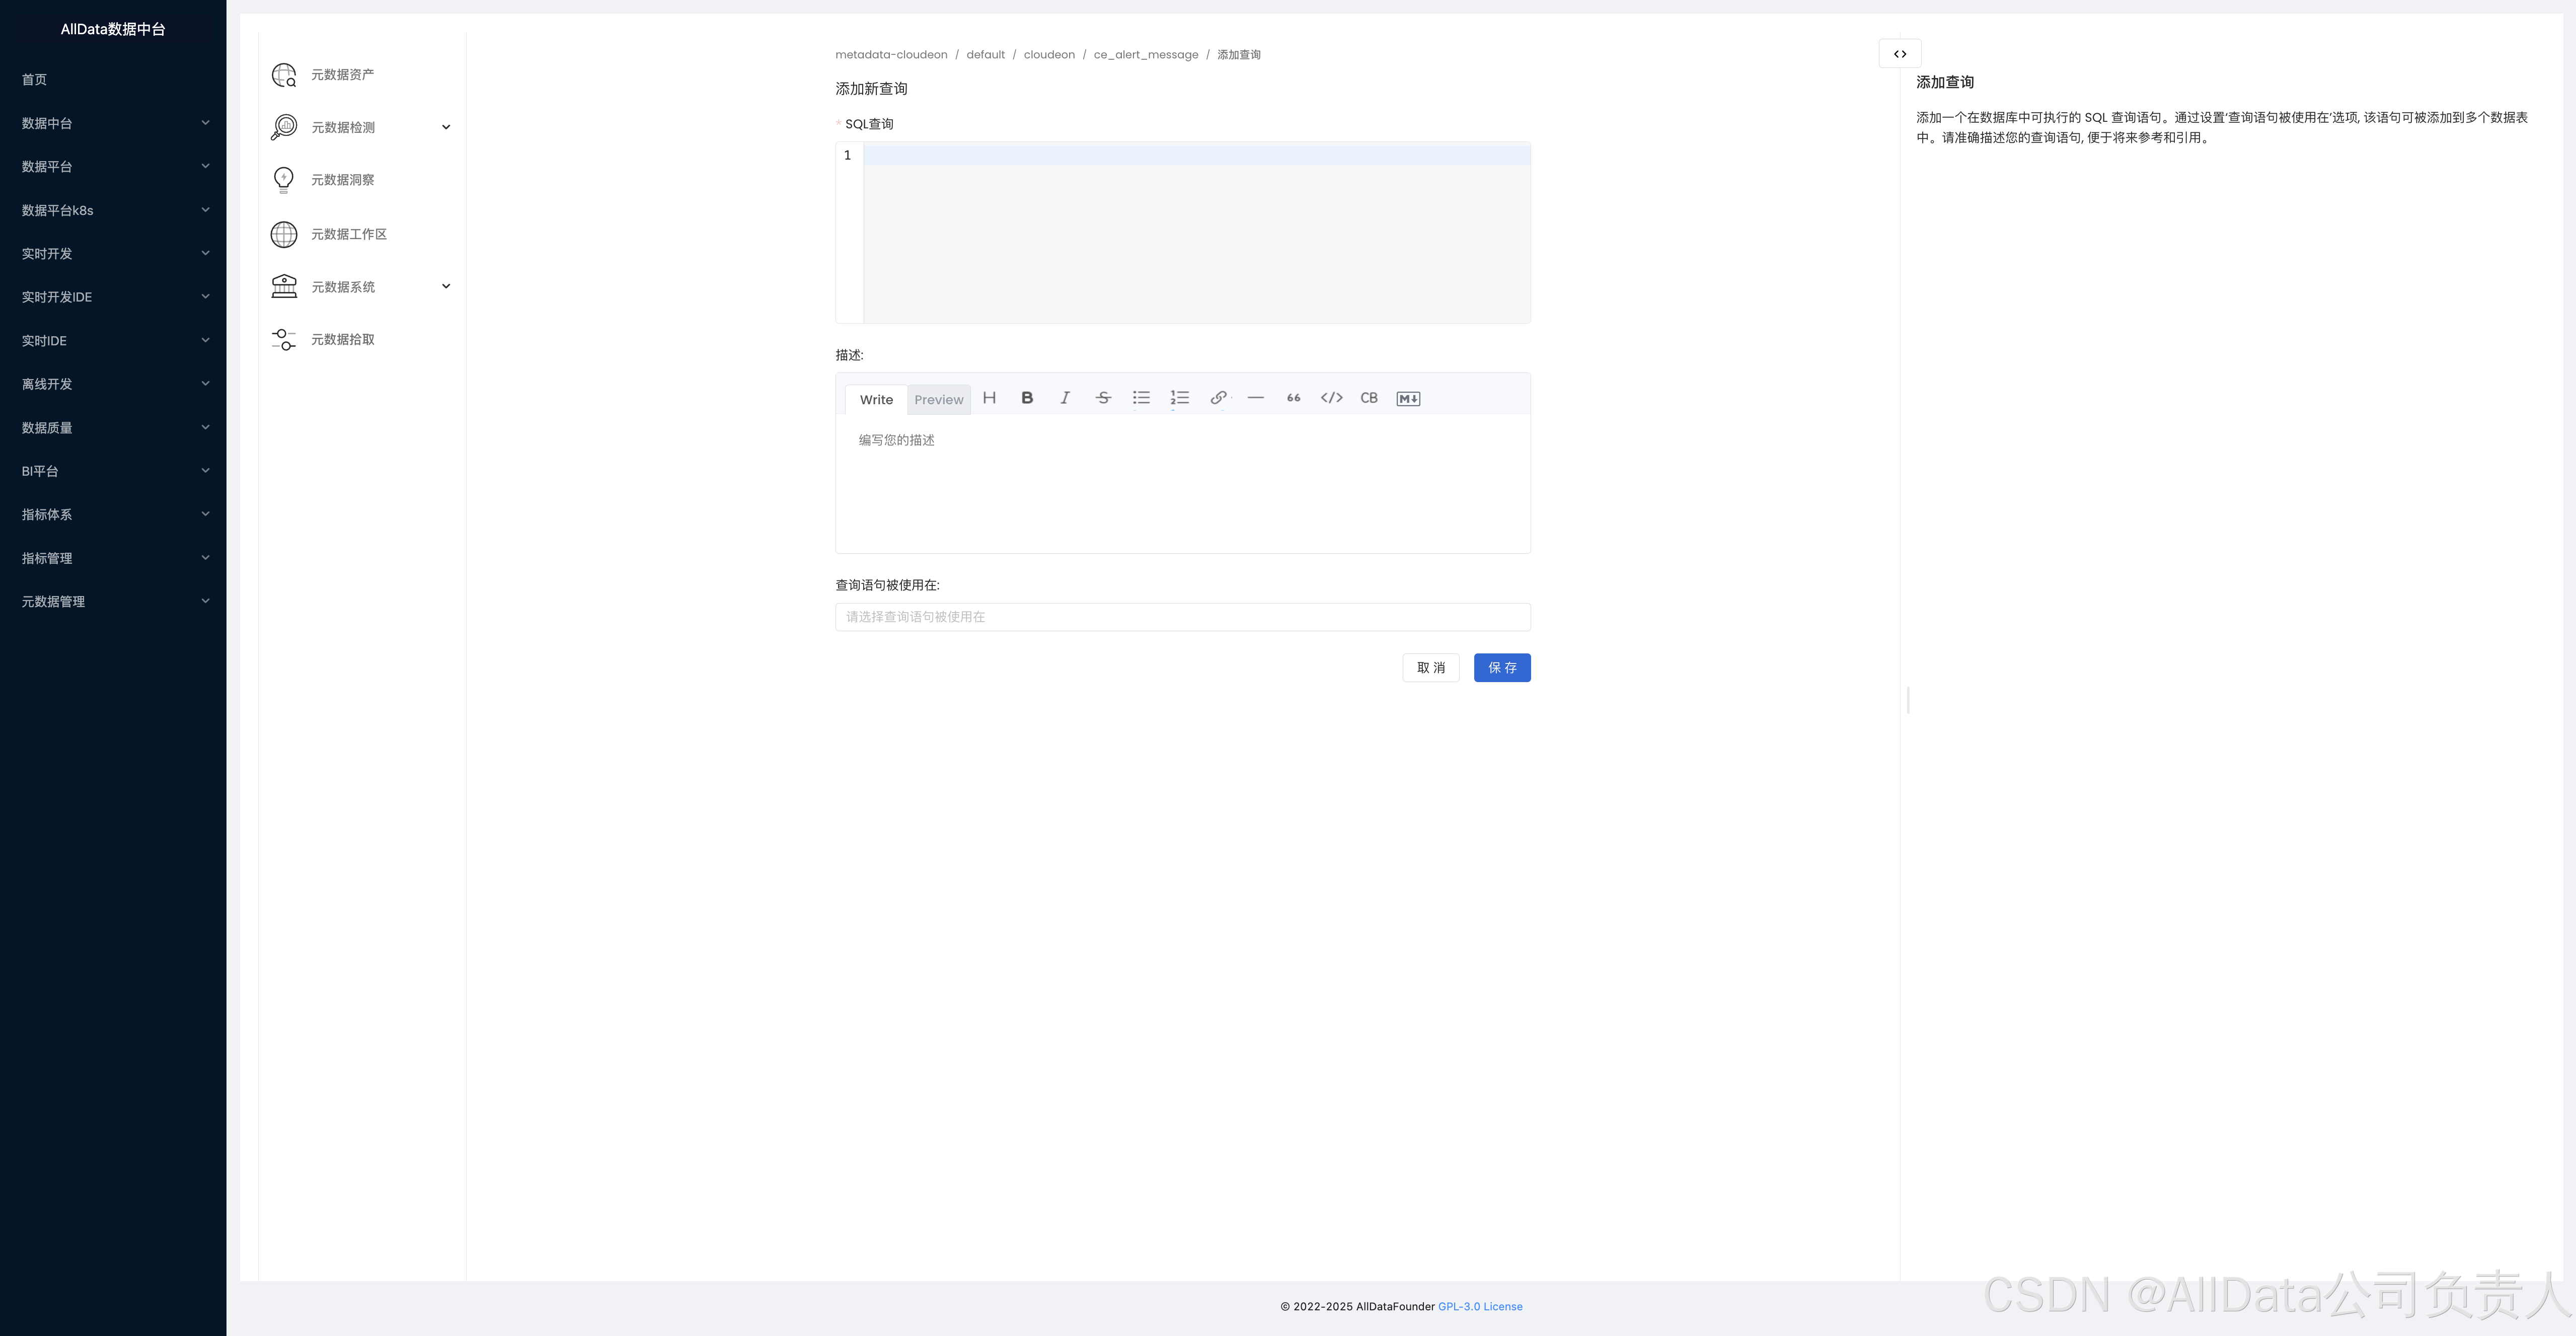Insert a blockquote with quote icon

coord(1293,398)
